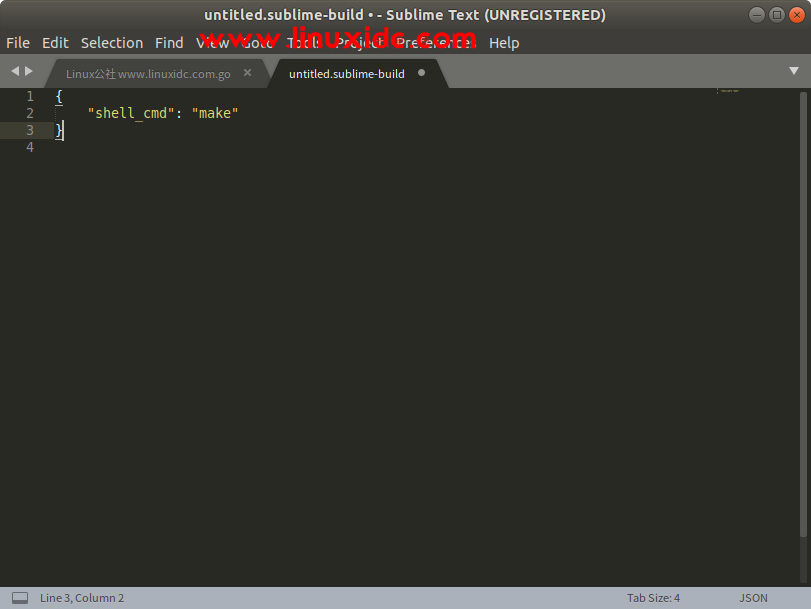Open the Find menu

click(169, 43)
